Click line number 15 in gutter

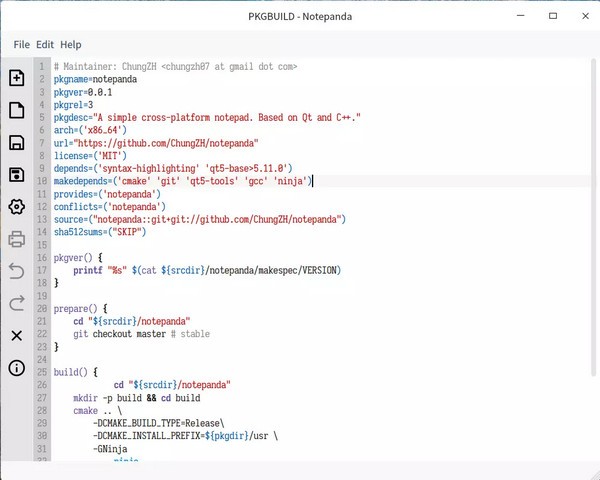pos(42,245)
